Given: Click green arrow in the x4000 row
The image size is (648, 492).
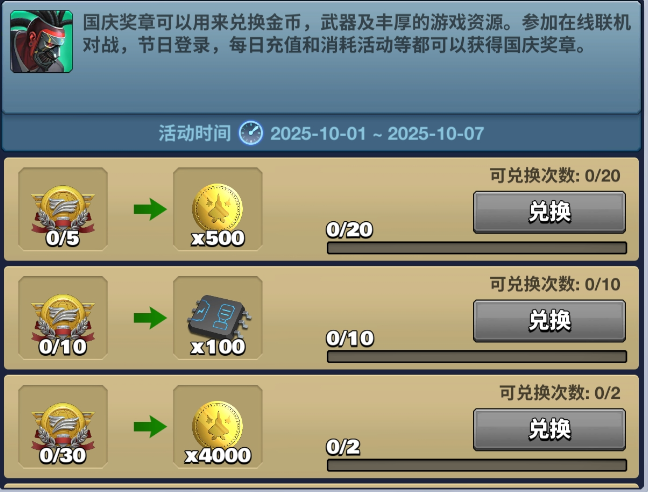Looking at the screenshot, I should (x=150, y=426).
